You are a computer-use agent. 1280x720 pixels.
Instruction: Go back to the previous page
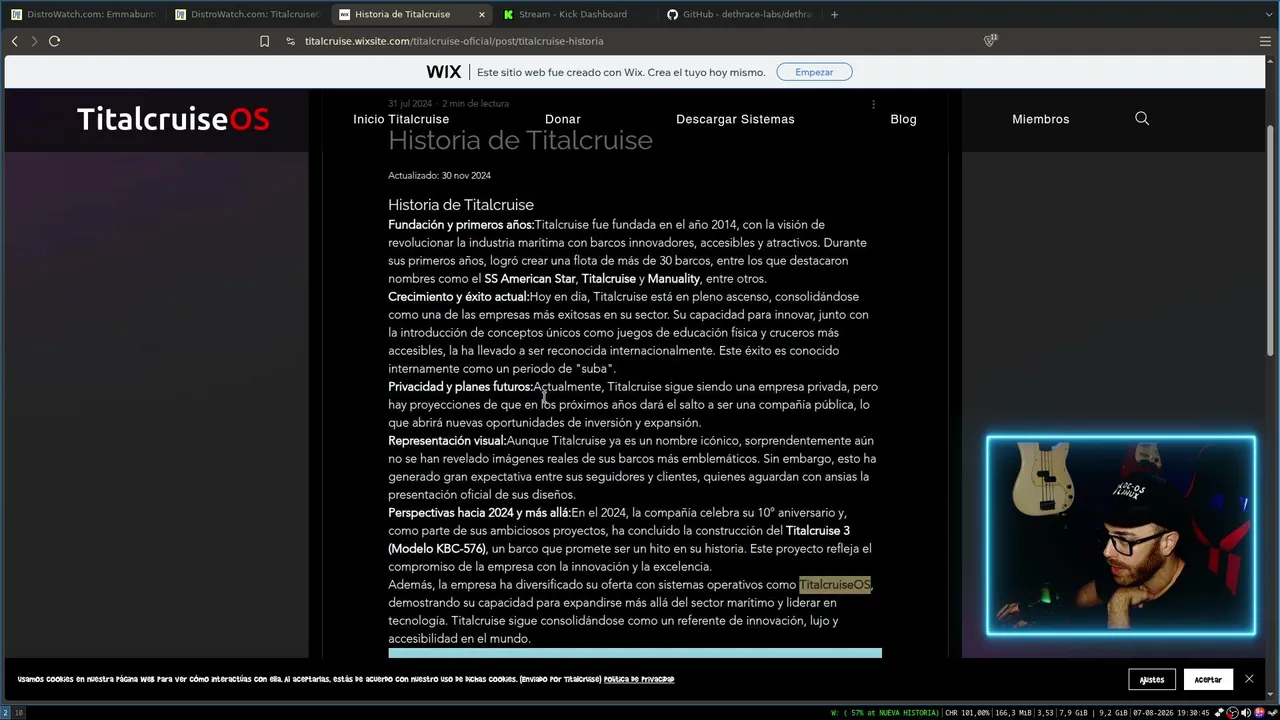pos(14,41)
